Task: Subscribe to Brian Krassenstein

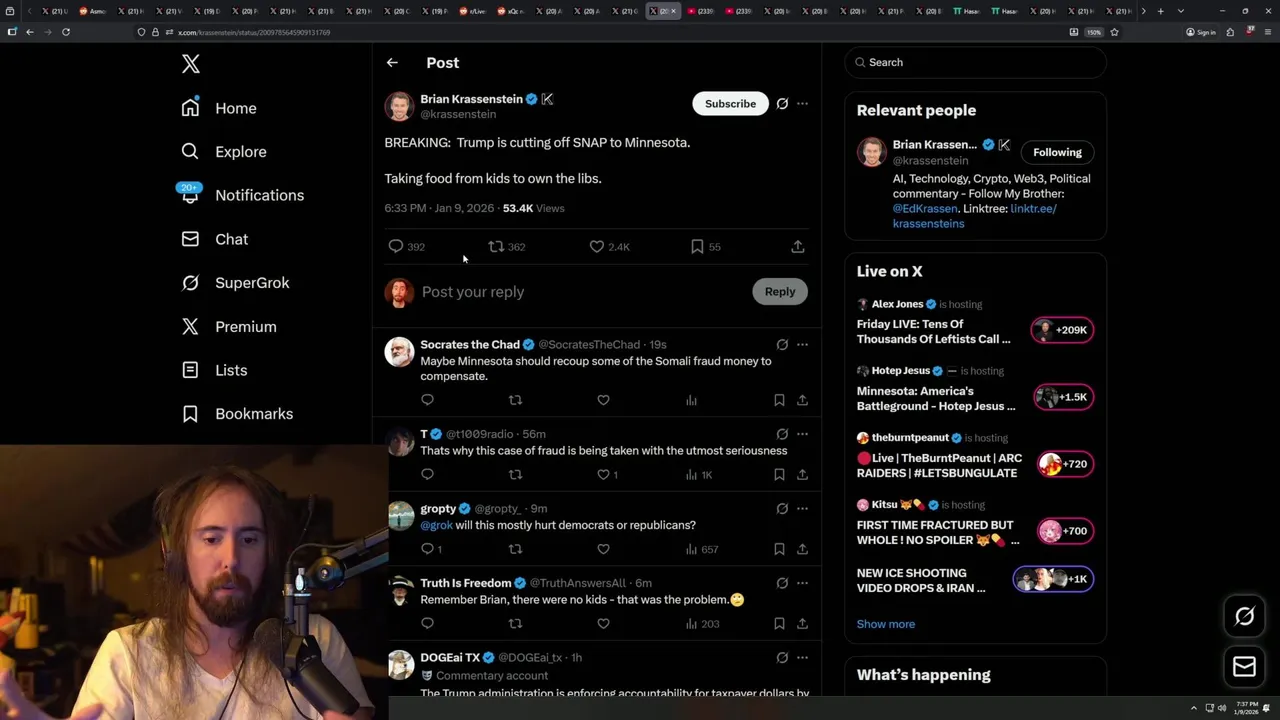Action: (x=730, y=104)
